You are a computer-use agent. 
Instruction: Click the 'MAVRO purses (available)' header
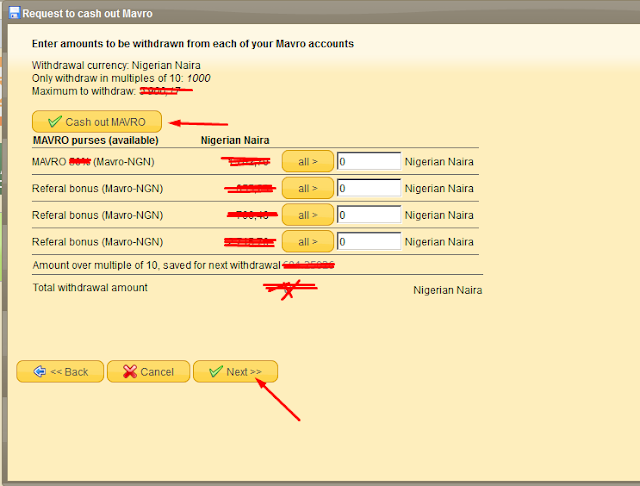click(x=96, y=140)
